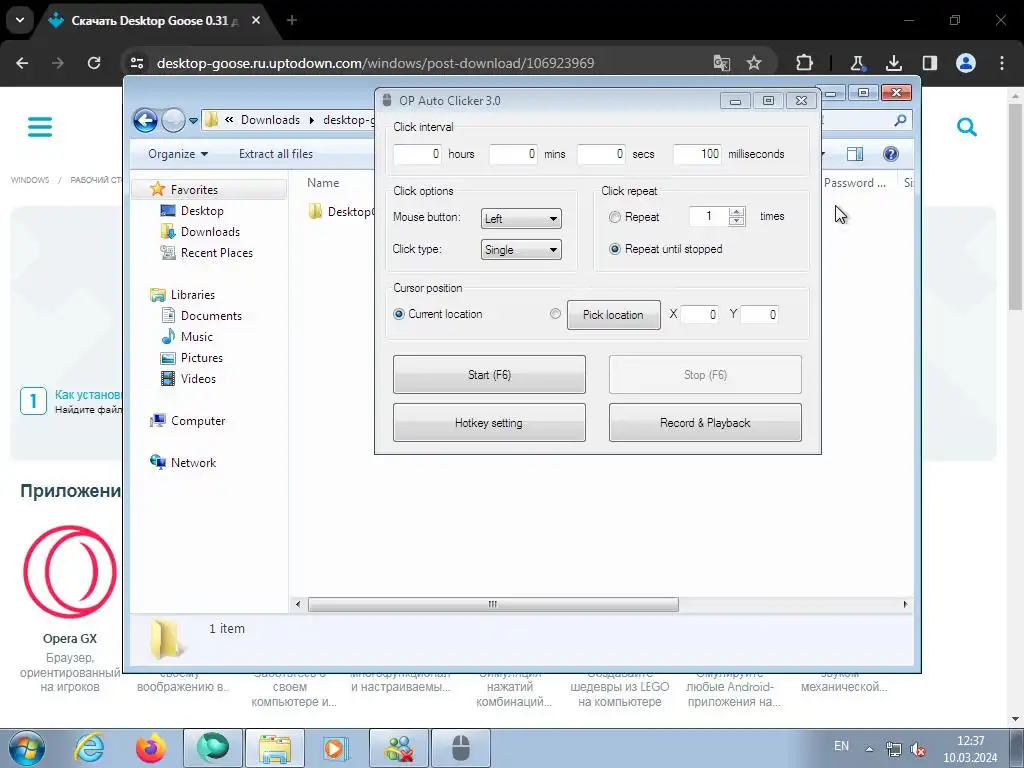The width and height of the screenshot is (1024, 768).
Task: Increase repeat times with up arrow
Action: click(737, 212)
